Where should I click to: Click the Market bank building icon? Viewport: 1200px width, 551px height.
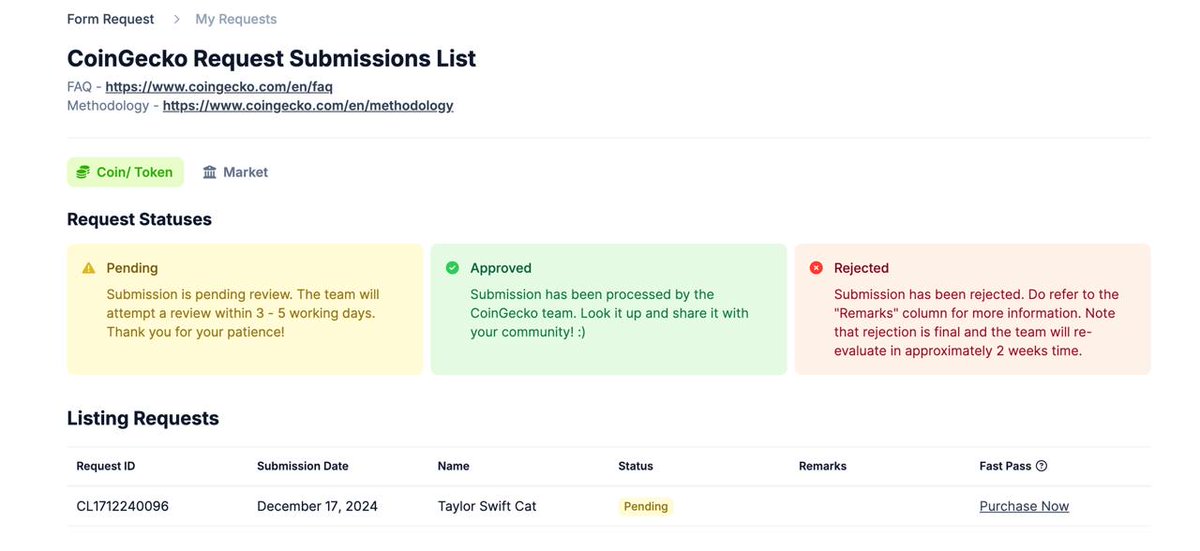(x=210, y=172)
